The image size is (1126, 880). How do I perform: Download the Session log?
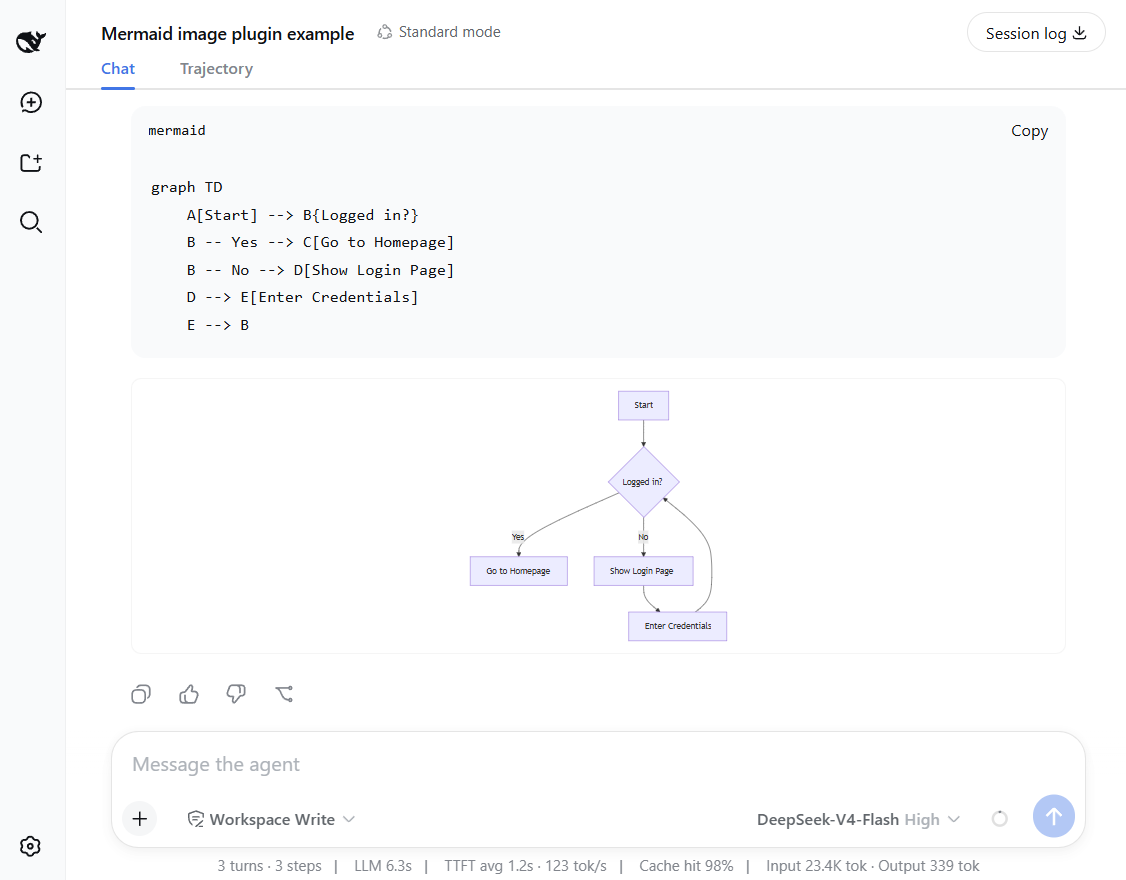coord(1036,33)
